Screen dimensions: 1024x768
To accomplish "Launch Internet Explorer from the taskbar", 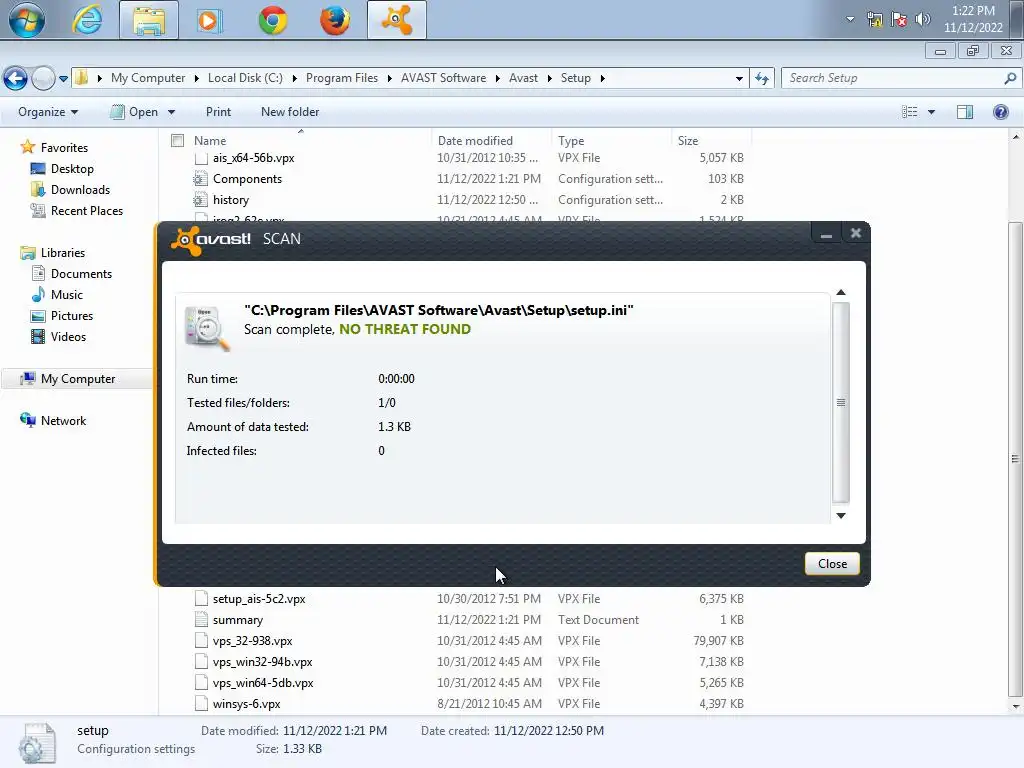I will coord(87,20).
